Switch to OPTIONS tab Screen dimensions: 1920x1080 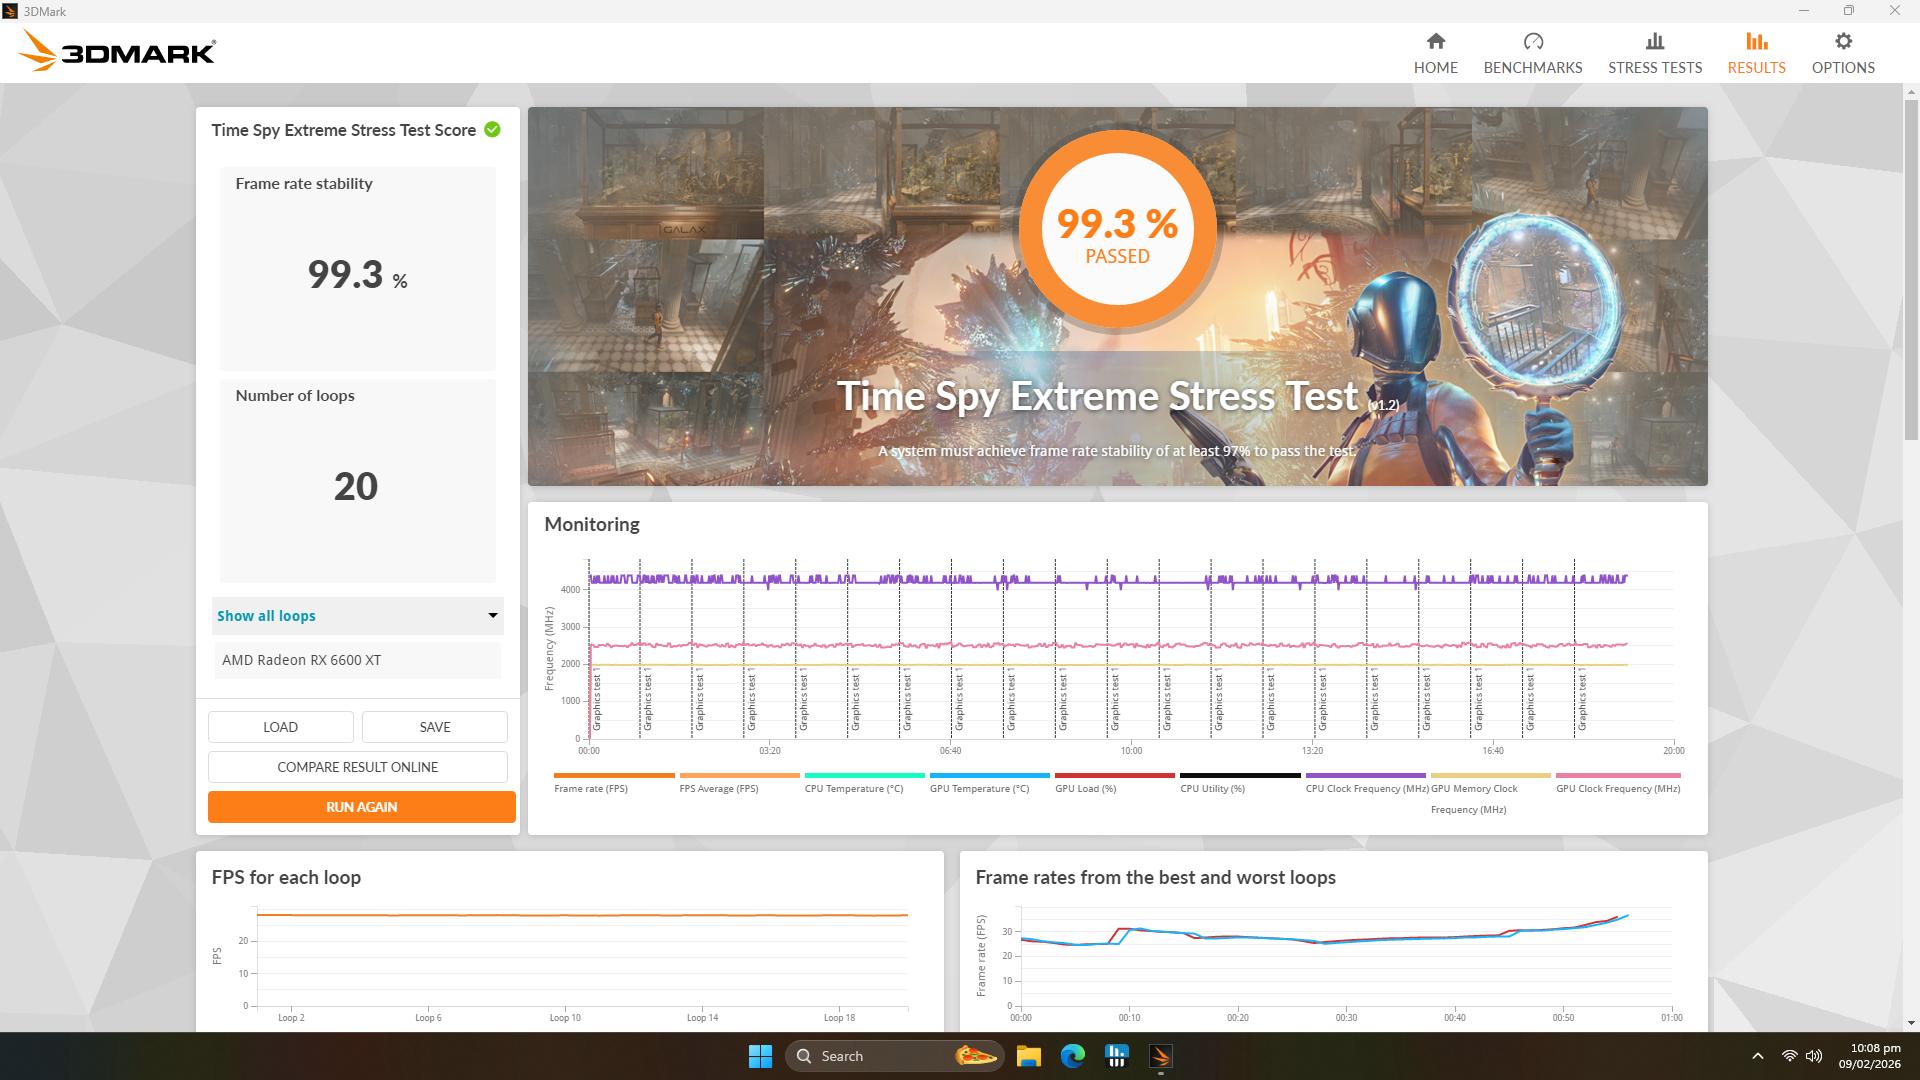[1843, 68]
